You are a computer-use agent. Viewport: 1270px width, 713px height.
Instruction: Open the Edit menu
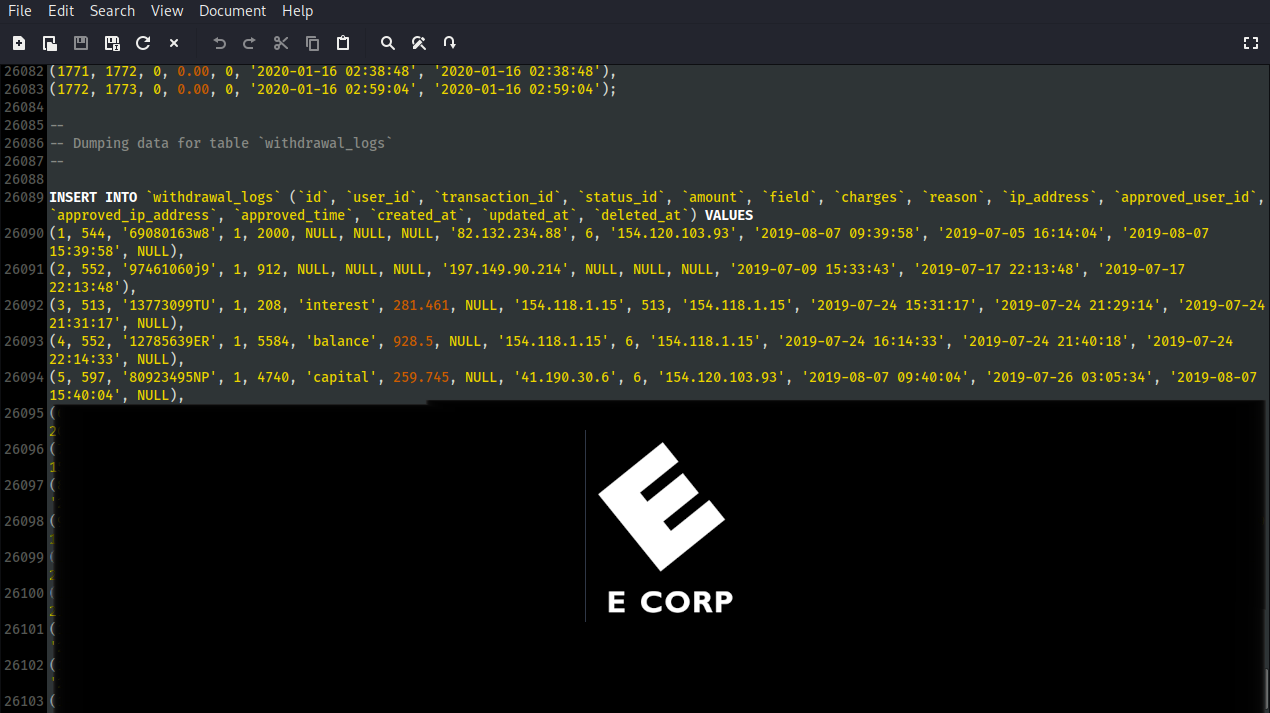[61, 11]
